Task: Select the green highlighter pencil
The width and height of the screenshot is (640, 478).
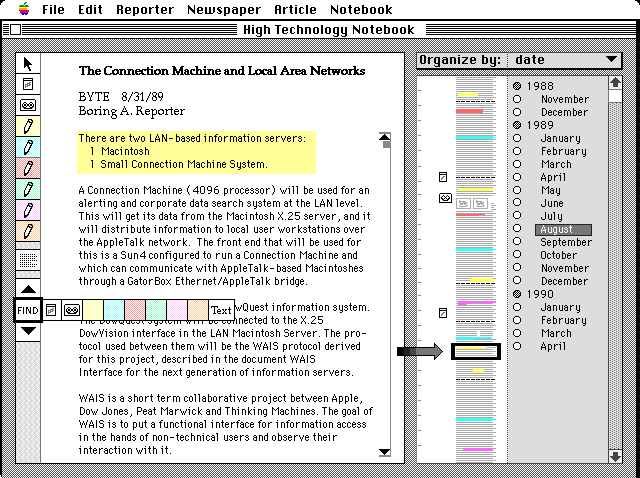Action: click(28, 189)
